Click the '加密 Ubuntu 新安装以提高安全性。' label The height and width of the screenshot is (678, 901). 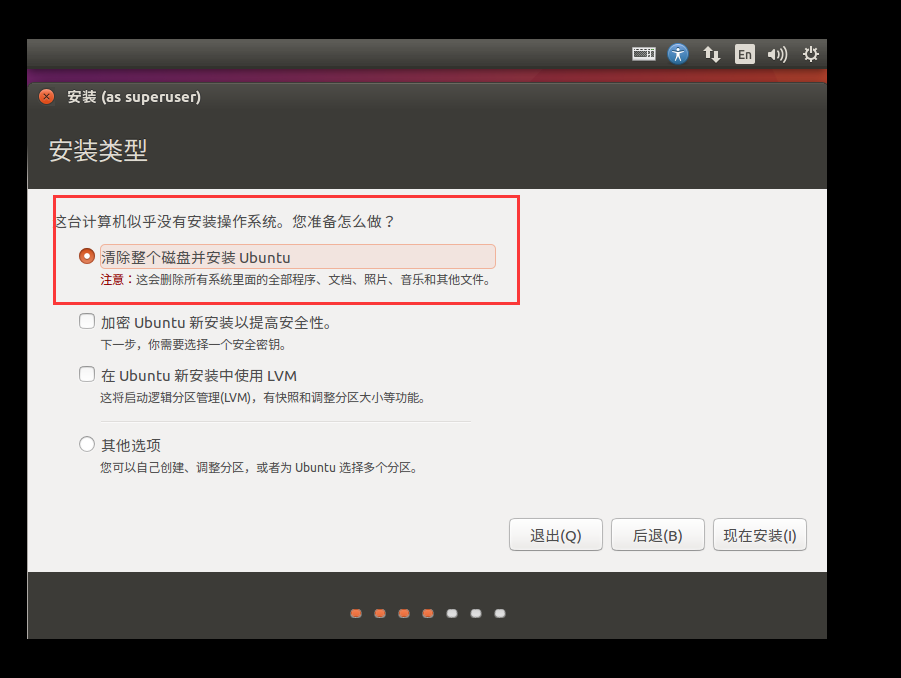(x=217, y=322)
